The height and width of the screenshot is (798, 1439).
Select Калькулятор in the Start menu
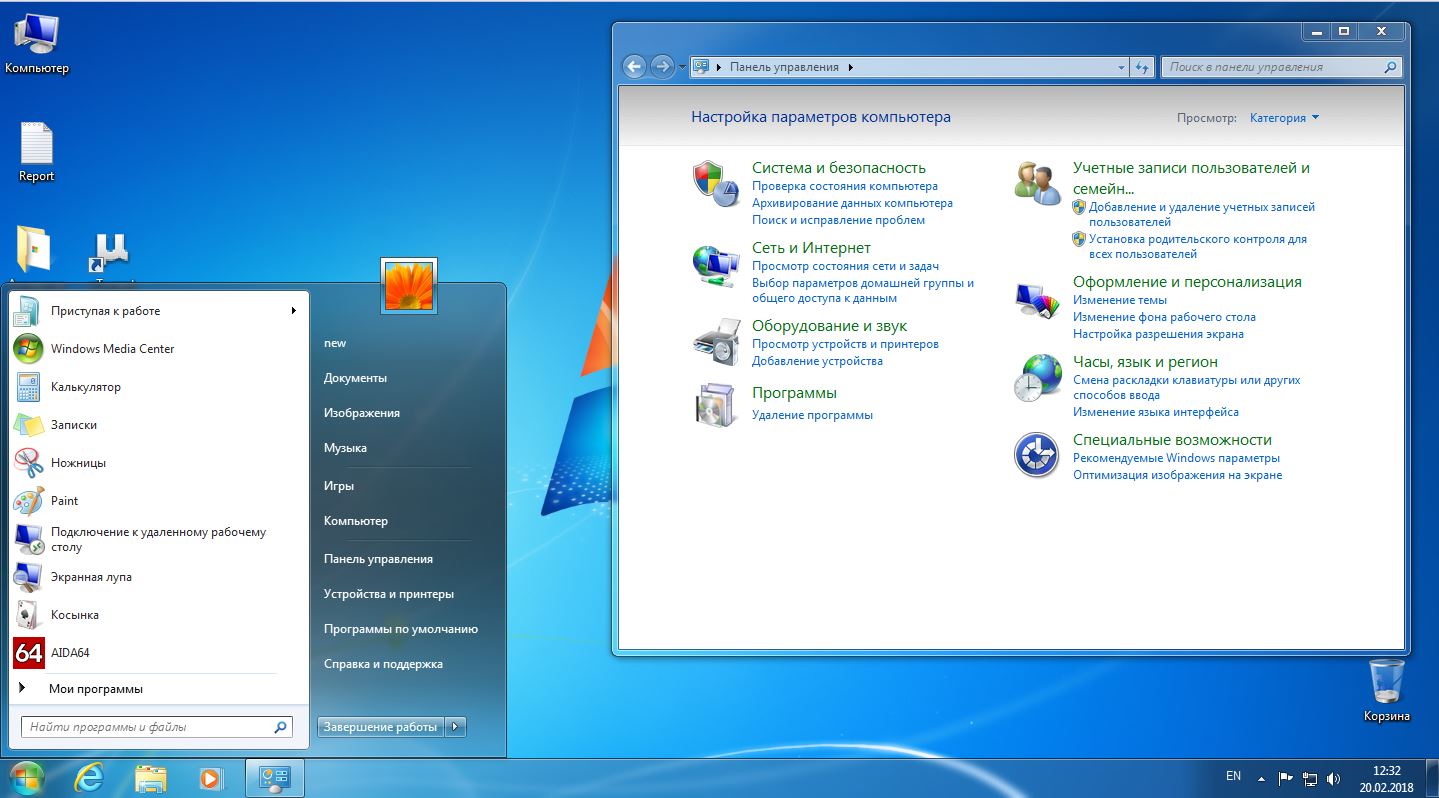85,387
